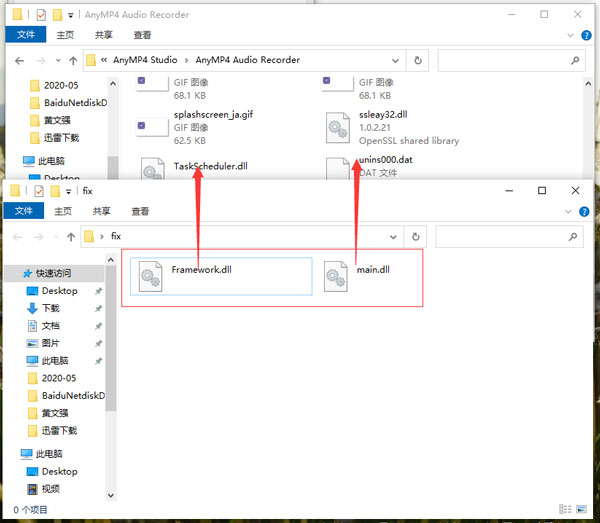Click search box in fix window
Viewport: 600px width, 523px height.
pyautogui.click(x=509, y=237)
